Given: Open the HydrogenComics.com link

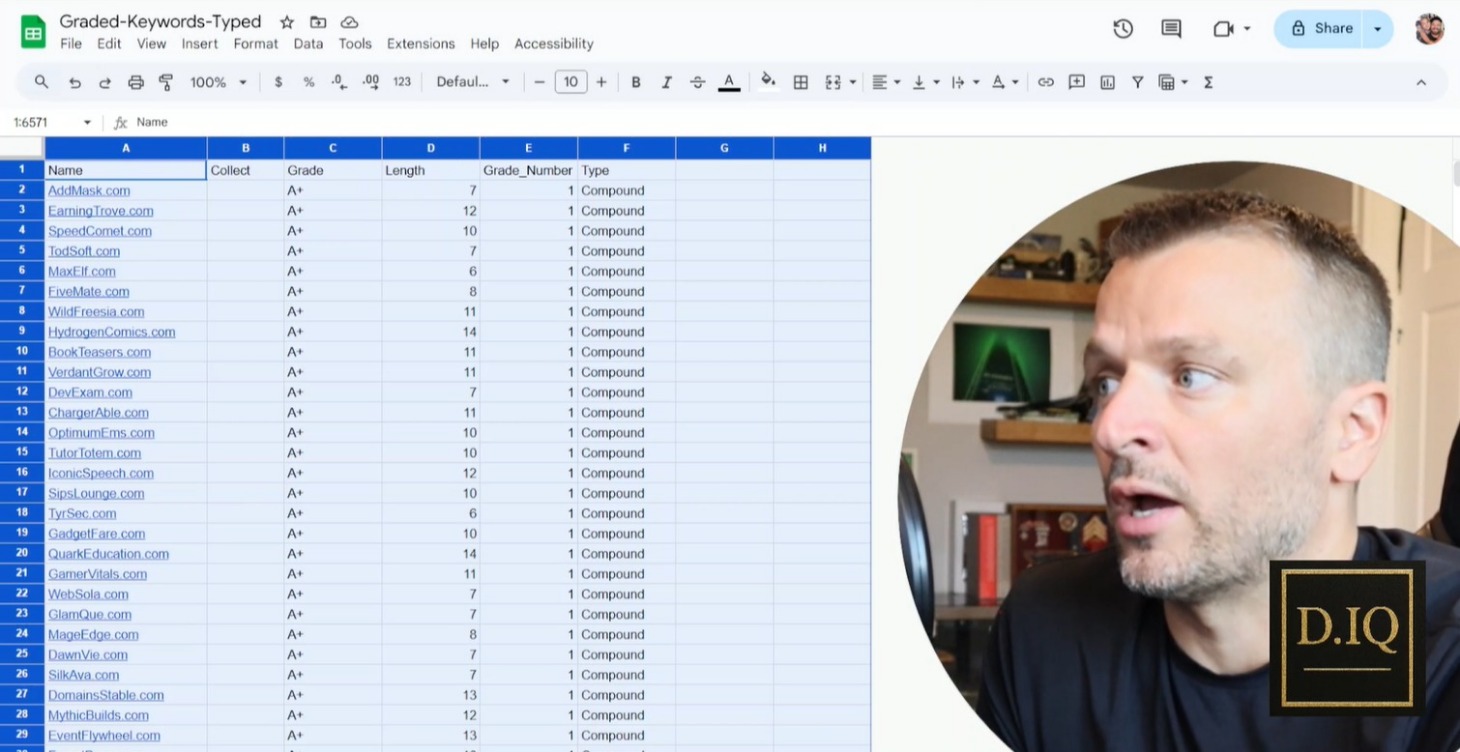Looking at the screenshot, I should (112, 332).
